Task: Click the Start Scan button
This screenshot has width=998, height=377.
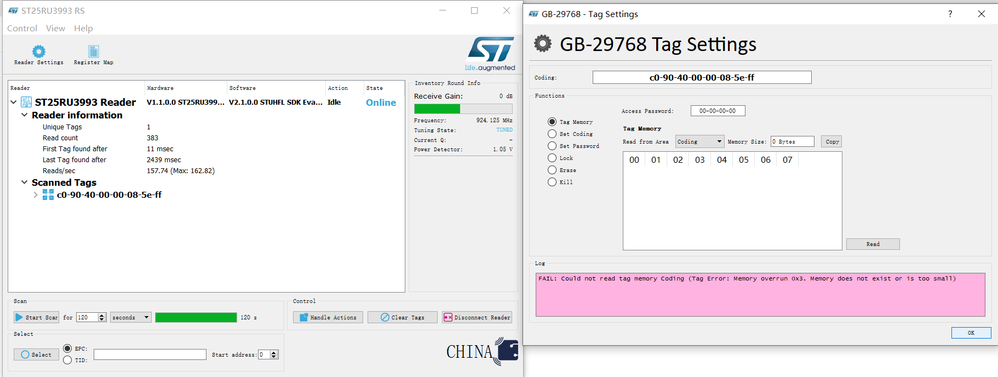Action: [36, 317]
